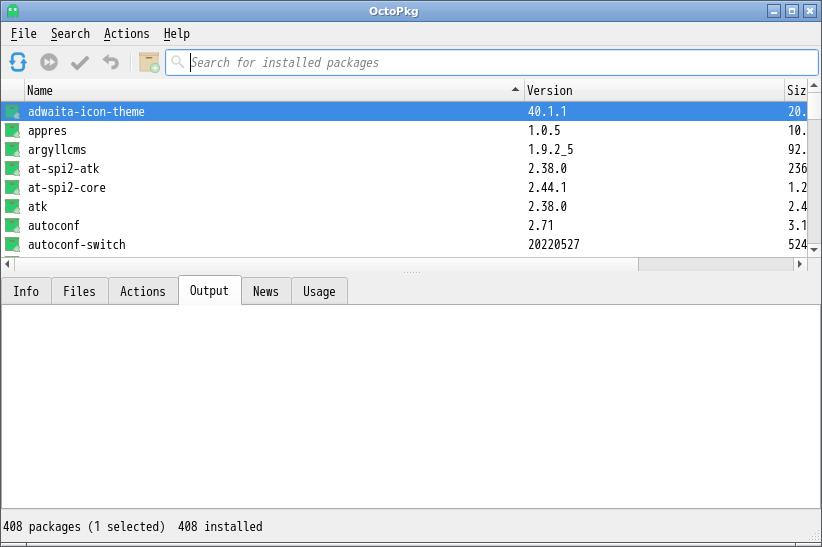Click version cell 1.9.2_5

[x=550, y=149]
